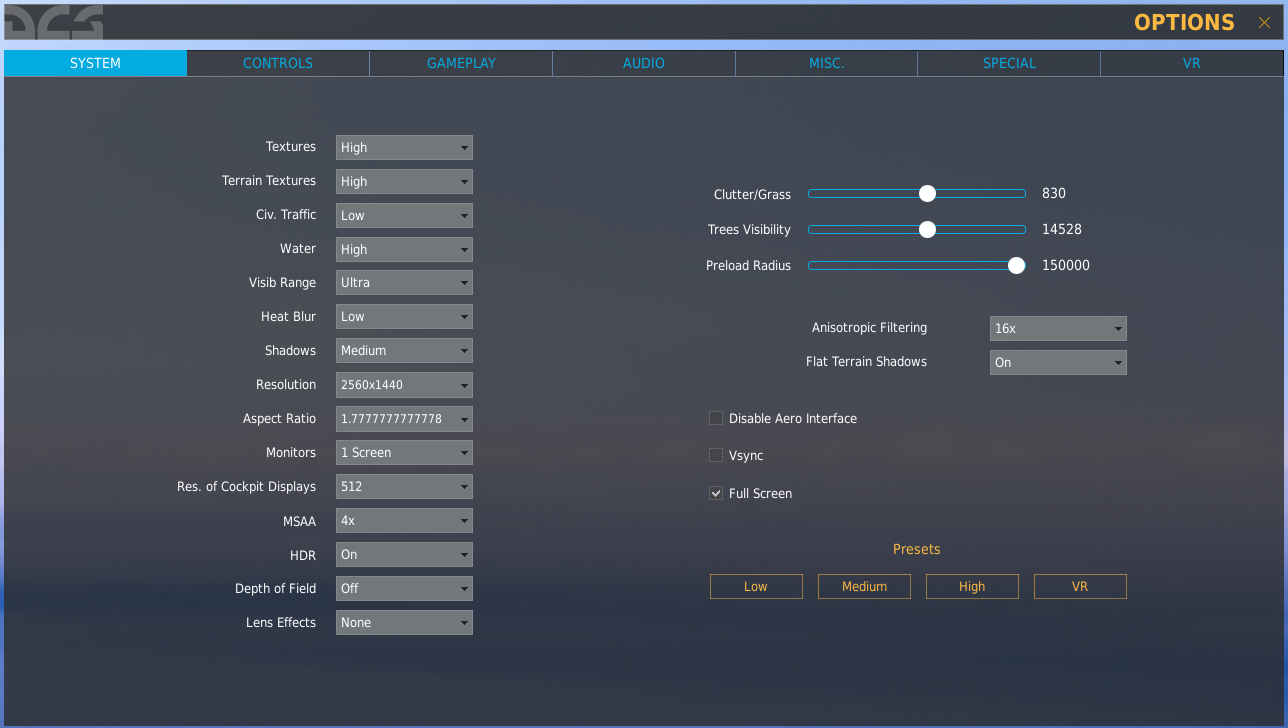Screen dimensions: 1288x728
Task: Go to the MISC. tab
Action: (827, 63)
